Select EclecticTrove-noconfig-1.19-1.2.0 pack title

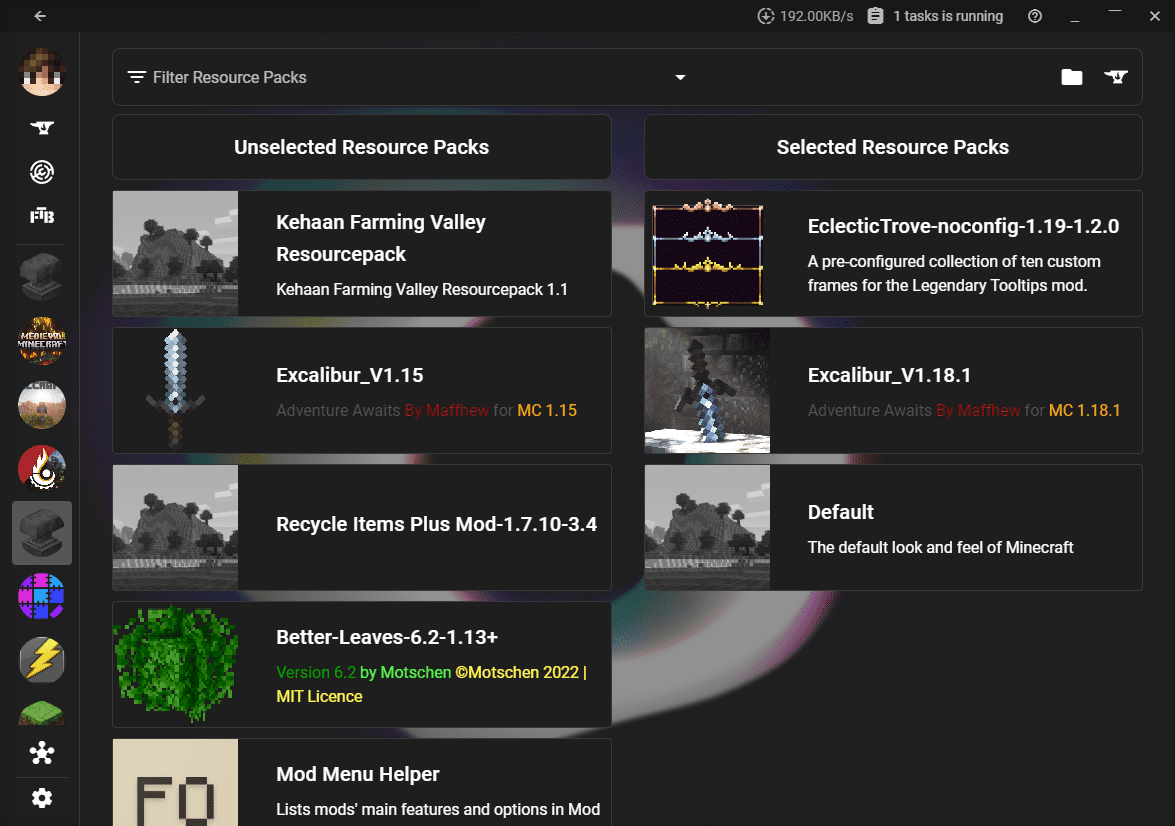point(963,226)
